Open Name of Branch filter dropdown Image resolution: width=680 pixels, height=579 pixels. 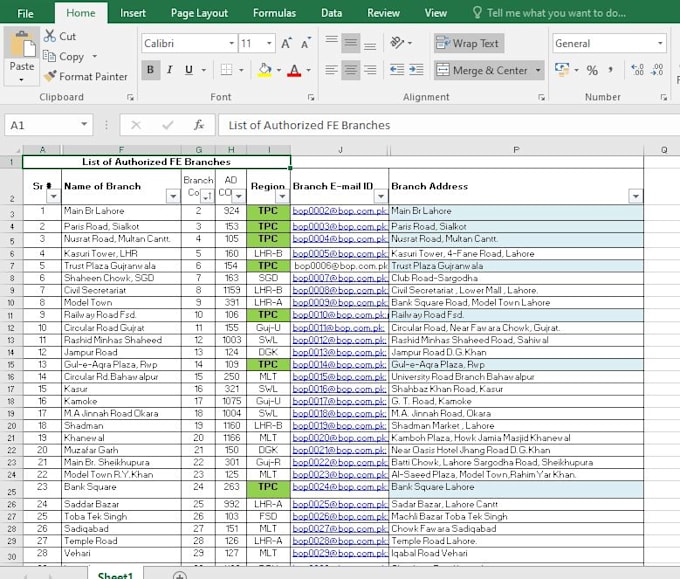coord(173,196)
